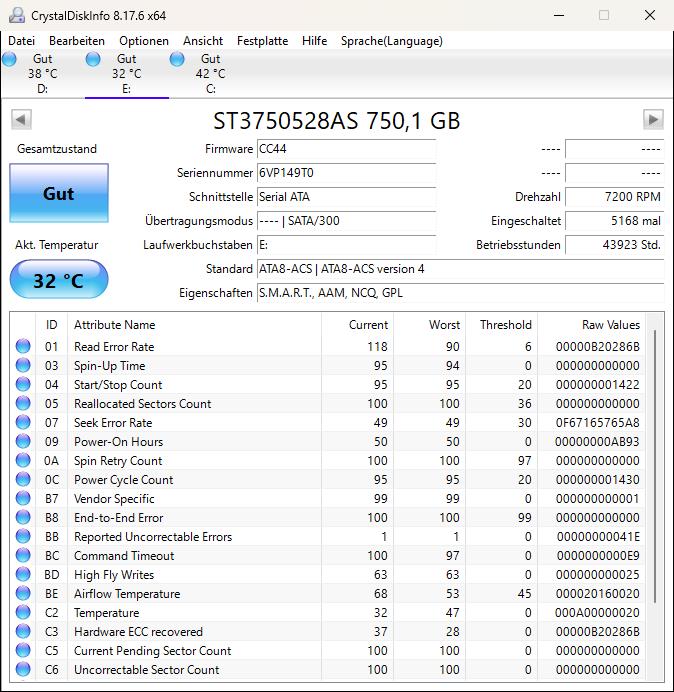Click blue status icon for End-to-End Error
The image size is (674, 692).
[x=23, y=517]
